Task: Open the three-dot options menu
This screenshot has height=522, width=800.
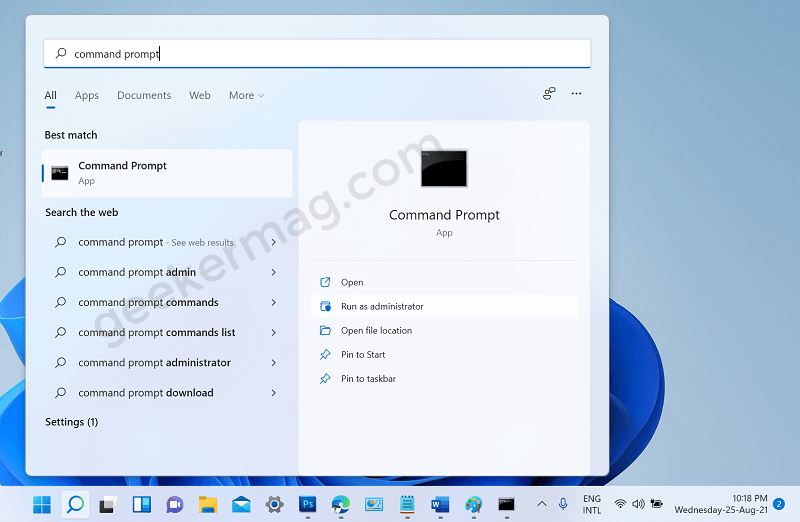Action: (x=576, y=93)
